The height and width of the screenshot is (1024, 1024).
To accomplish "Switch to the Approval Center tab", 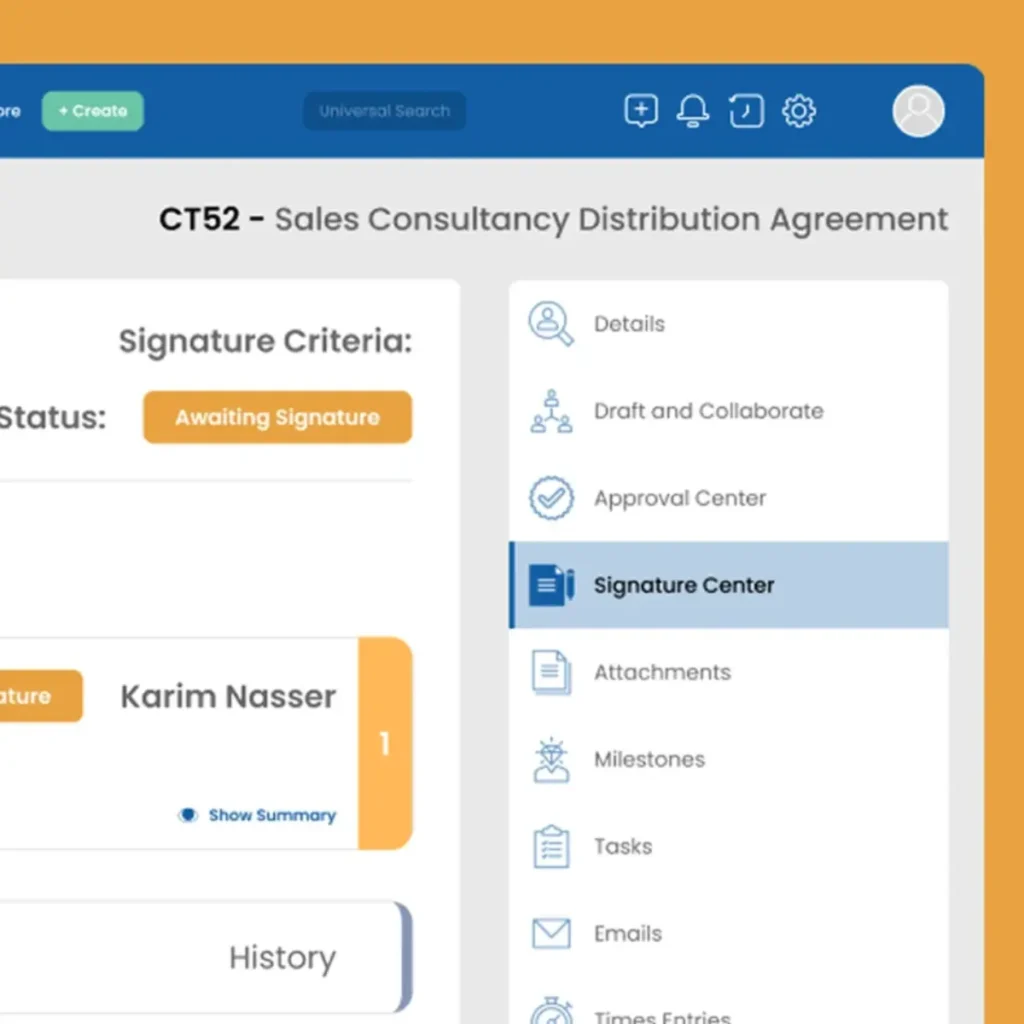I will [680, 498].
